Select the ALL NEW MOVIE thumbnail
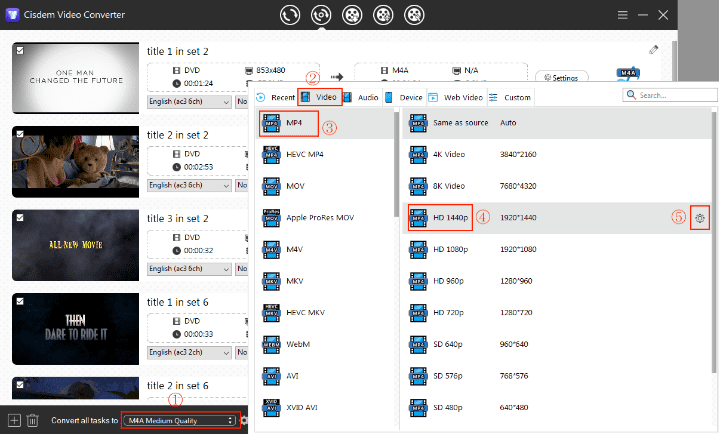719x434 pixels. coord(76,245)
